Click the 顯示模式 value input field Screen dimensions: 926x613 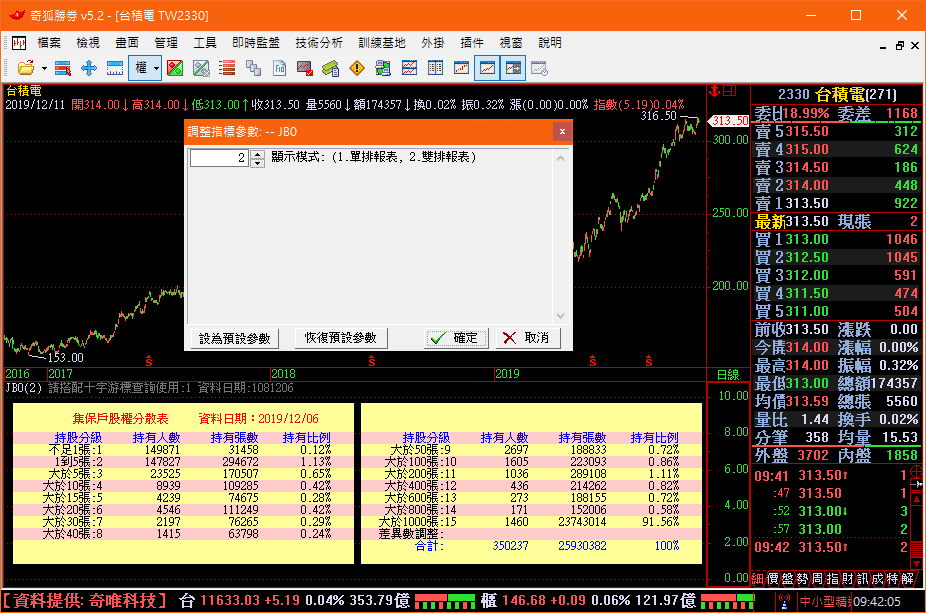219,158
